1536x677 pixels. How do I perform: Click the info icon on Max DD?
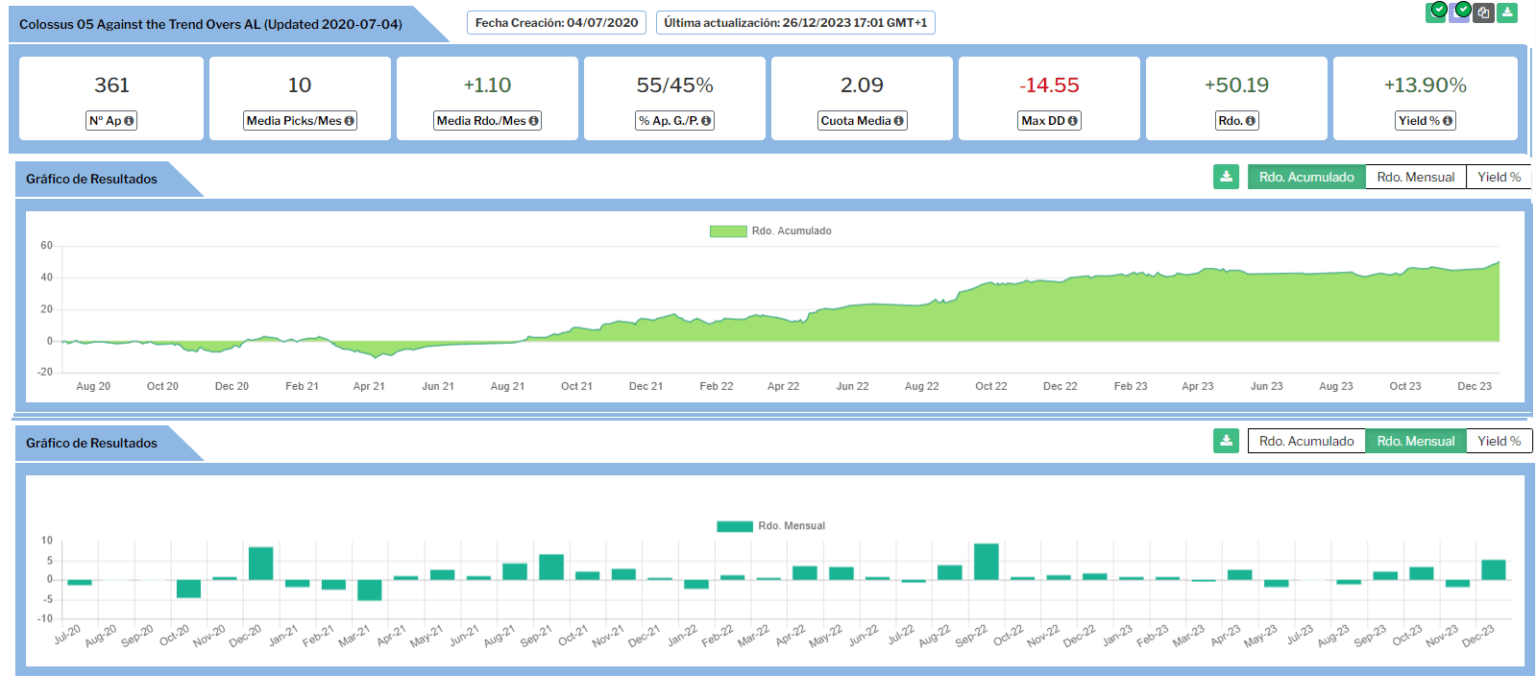coord(1071,121)
